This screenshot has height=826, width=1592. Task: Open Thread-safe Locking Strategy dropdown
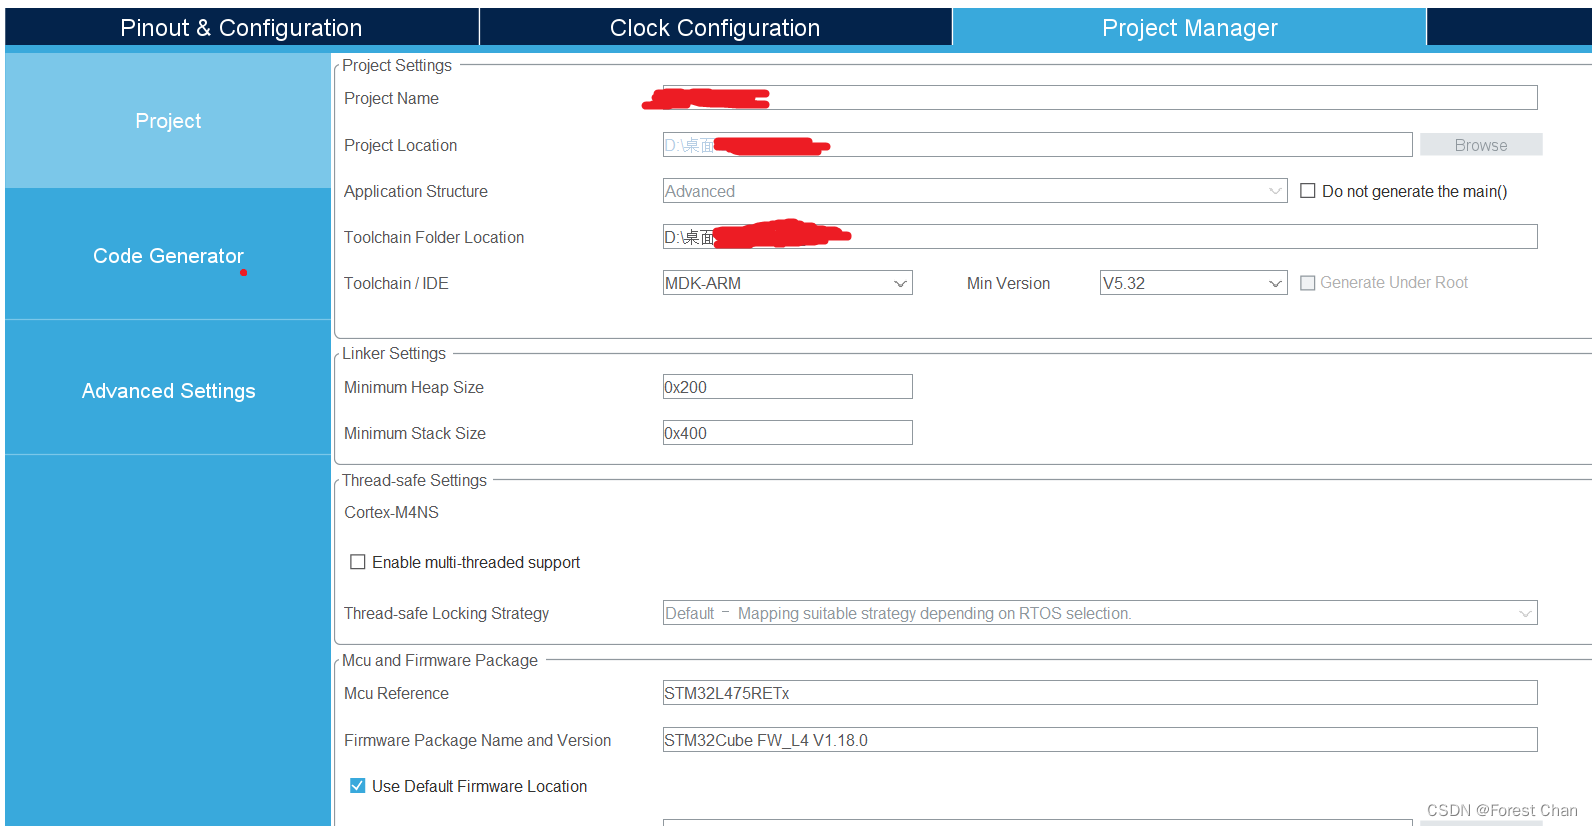(1100, 613)
